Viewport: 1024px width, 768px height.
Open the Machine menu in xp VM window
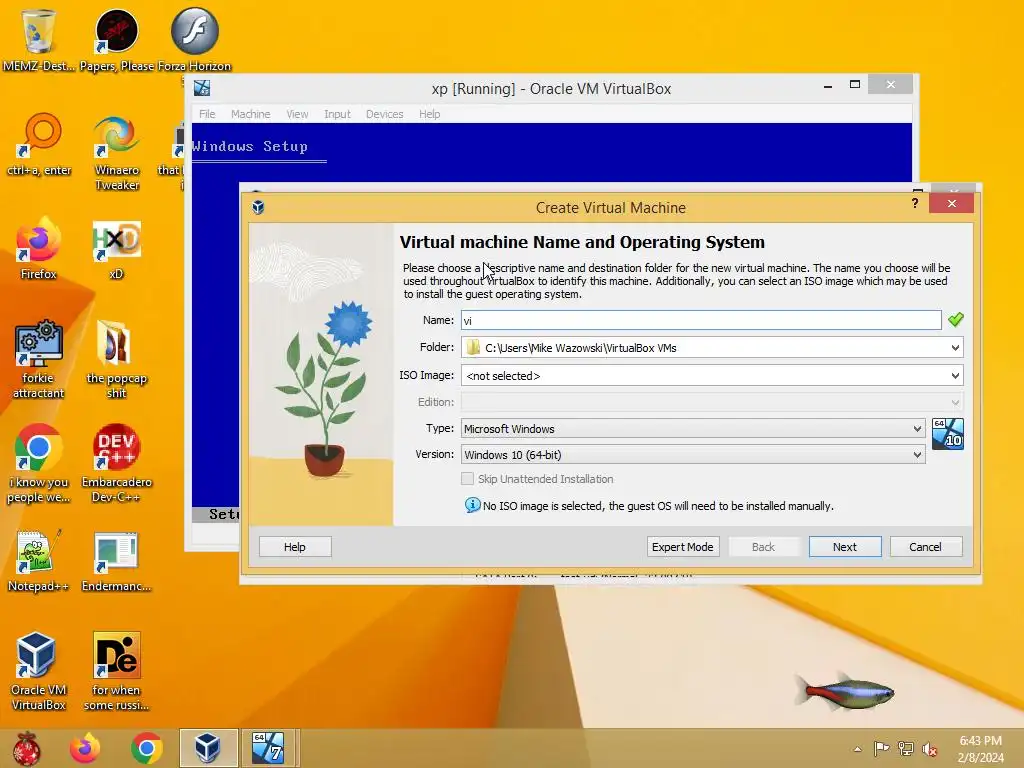[x=250, y=114]
